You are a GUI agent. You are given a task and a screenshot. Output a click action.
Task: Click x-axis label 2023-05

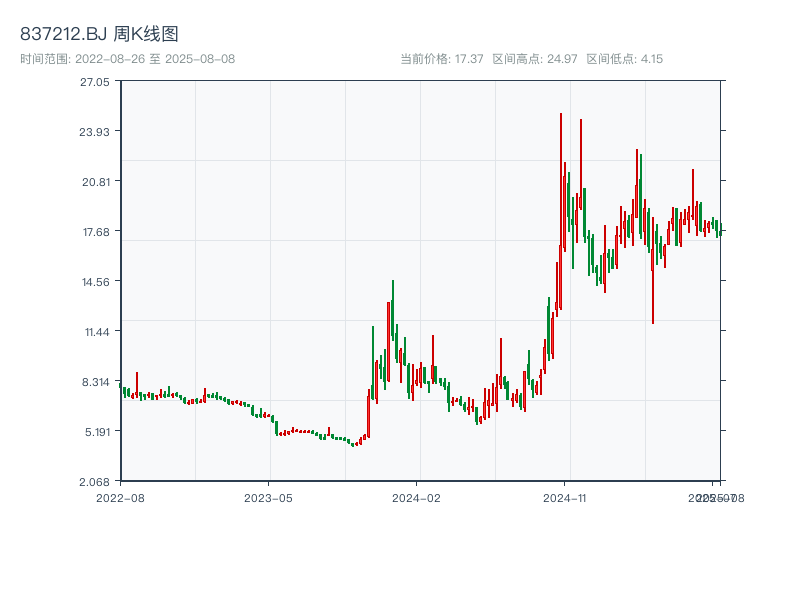click(x=268, y=498)
